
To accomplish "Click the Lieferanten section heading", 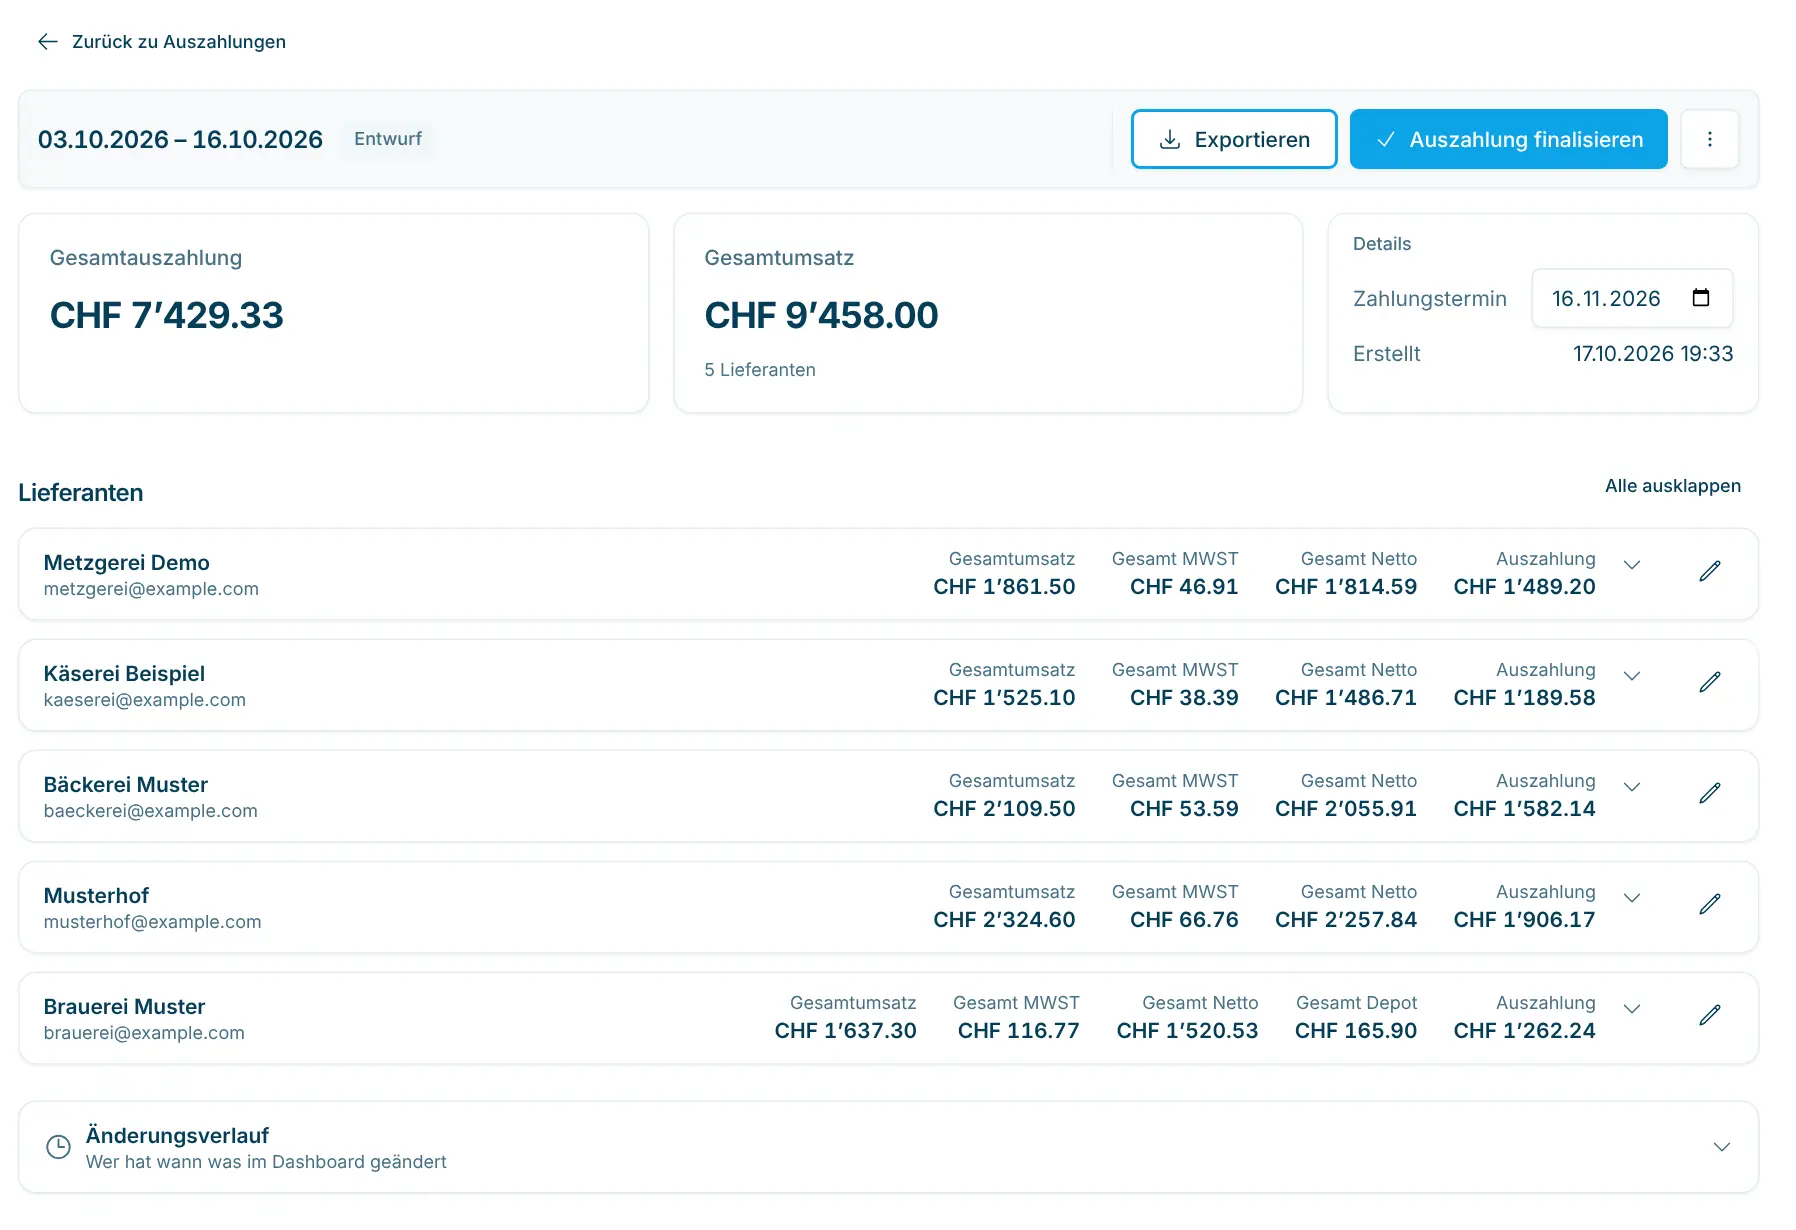I will point(81,493).
